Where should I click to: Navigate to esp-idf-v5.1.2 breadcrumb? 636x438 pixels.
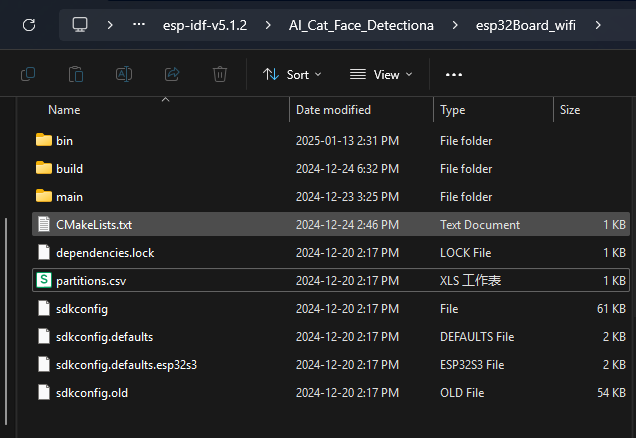pos(204,26)
